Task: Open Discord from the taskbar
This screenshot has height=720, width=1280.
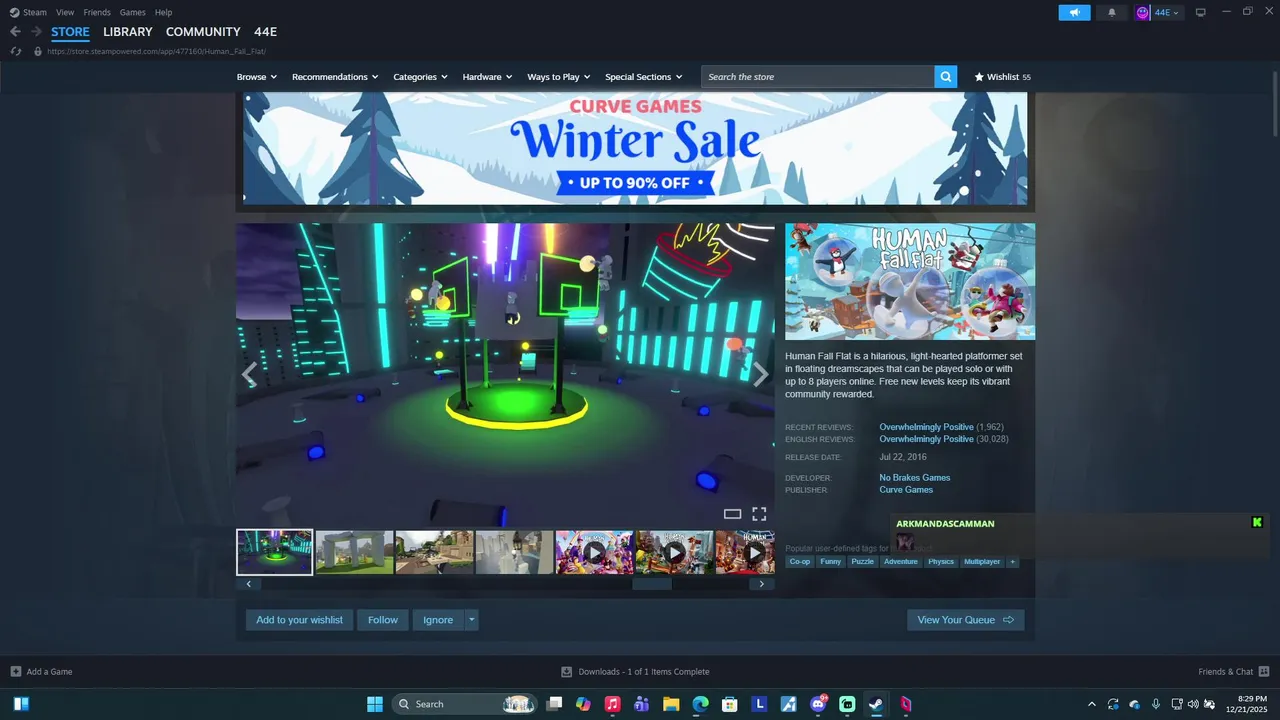Action: (x=818, y=704)
